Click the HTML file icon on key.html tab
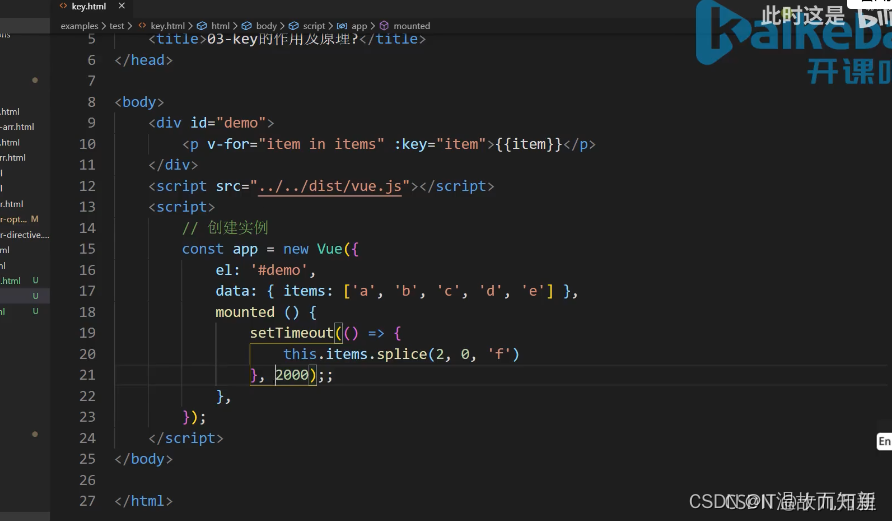892x521 pixels. pyautogui.click(x=63, y=6)
